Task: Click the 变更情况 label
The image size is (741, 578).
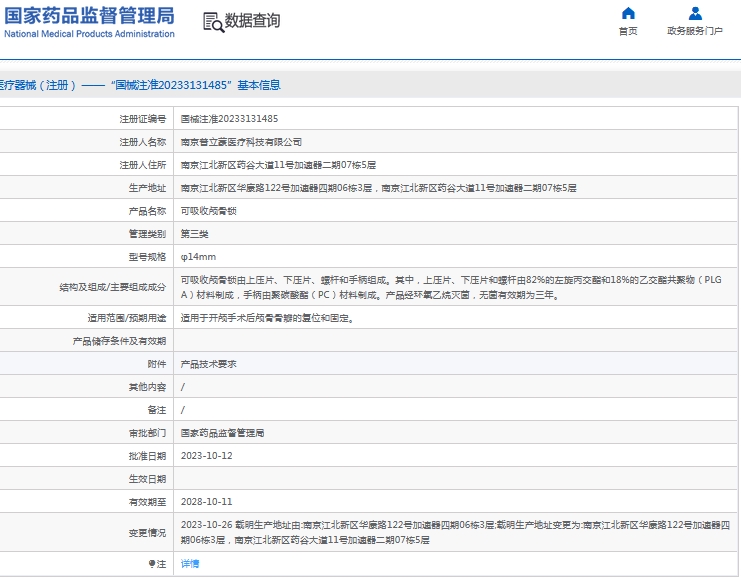Action: point(147,533)
